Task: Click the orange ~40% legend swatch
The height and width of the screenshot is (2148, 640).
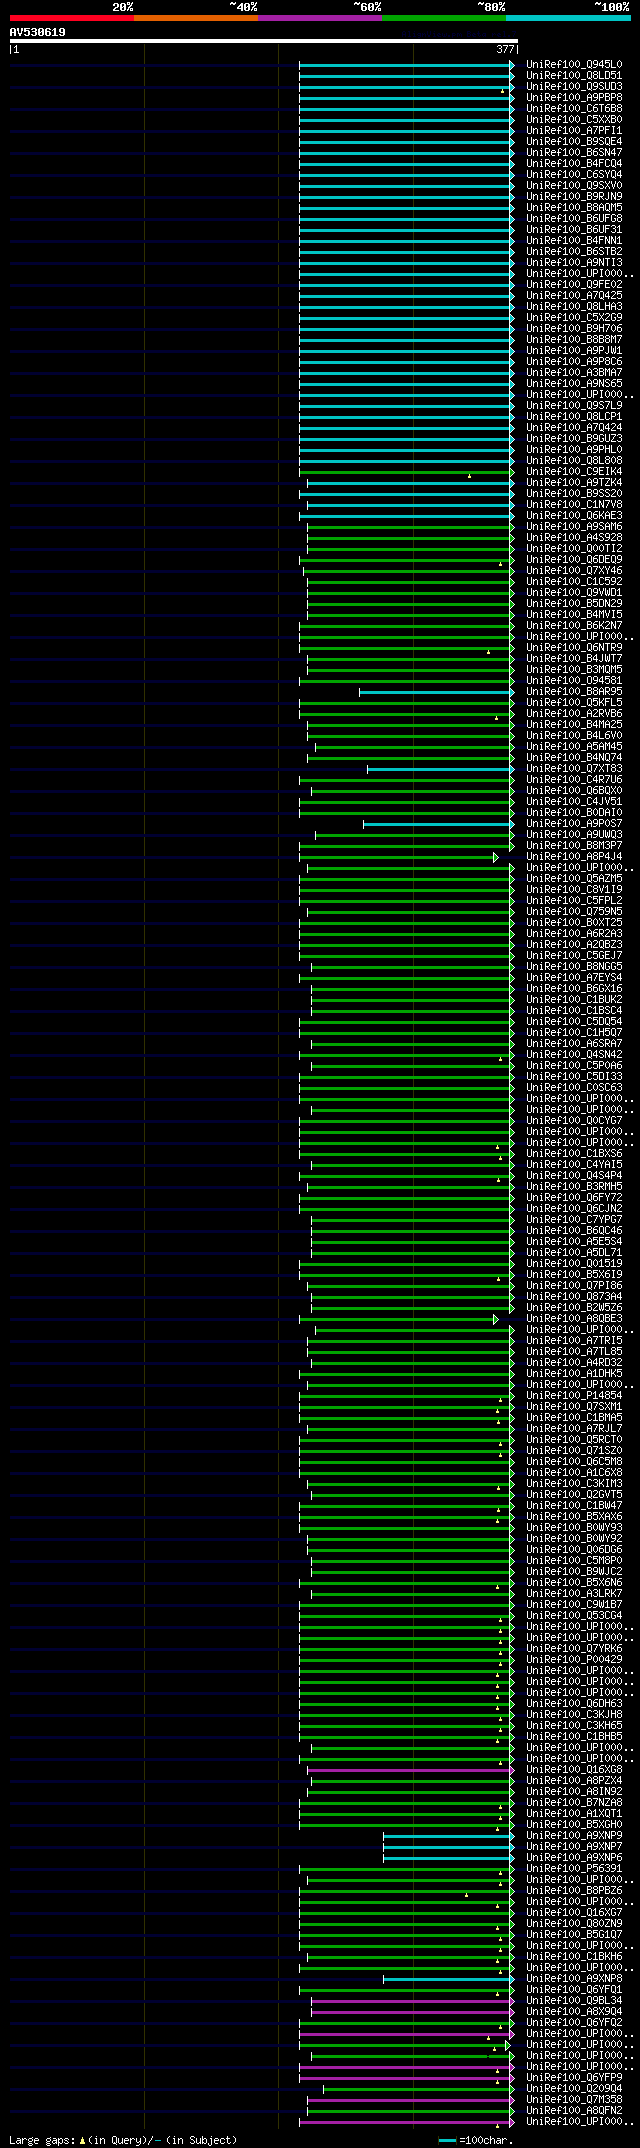Action: [x=196, y=18]
